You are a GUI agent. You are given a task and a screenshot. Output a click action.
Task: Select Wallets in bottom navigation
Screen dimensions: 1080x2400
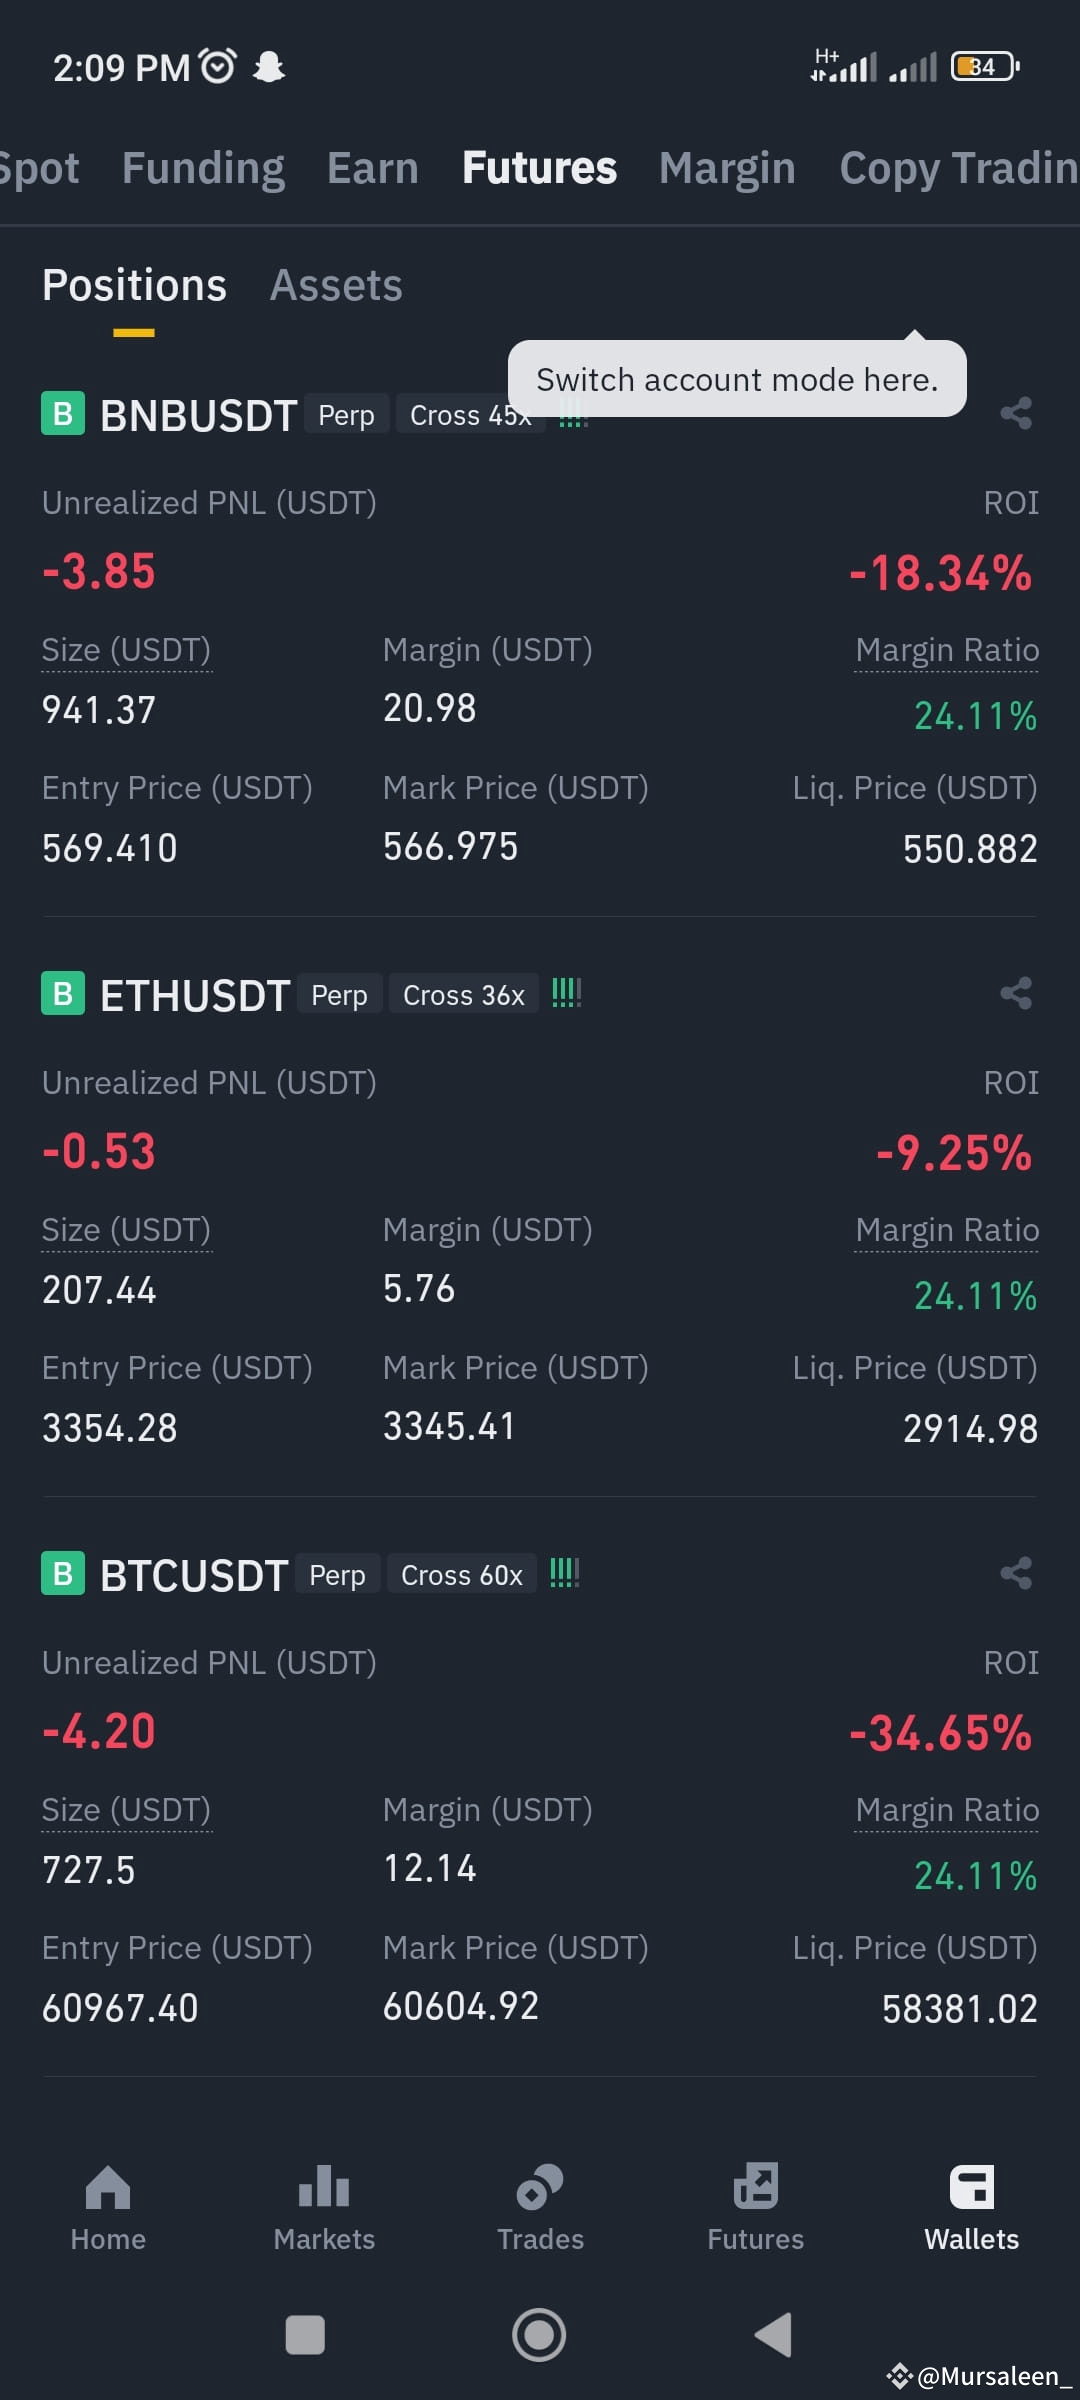pyautogui.click(x=972, y=2208)
